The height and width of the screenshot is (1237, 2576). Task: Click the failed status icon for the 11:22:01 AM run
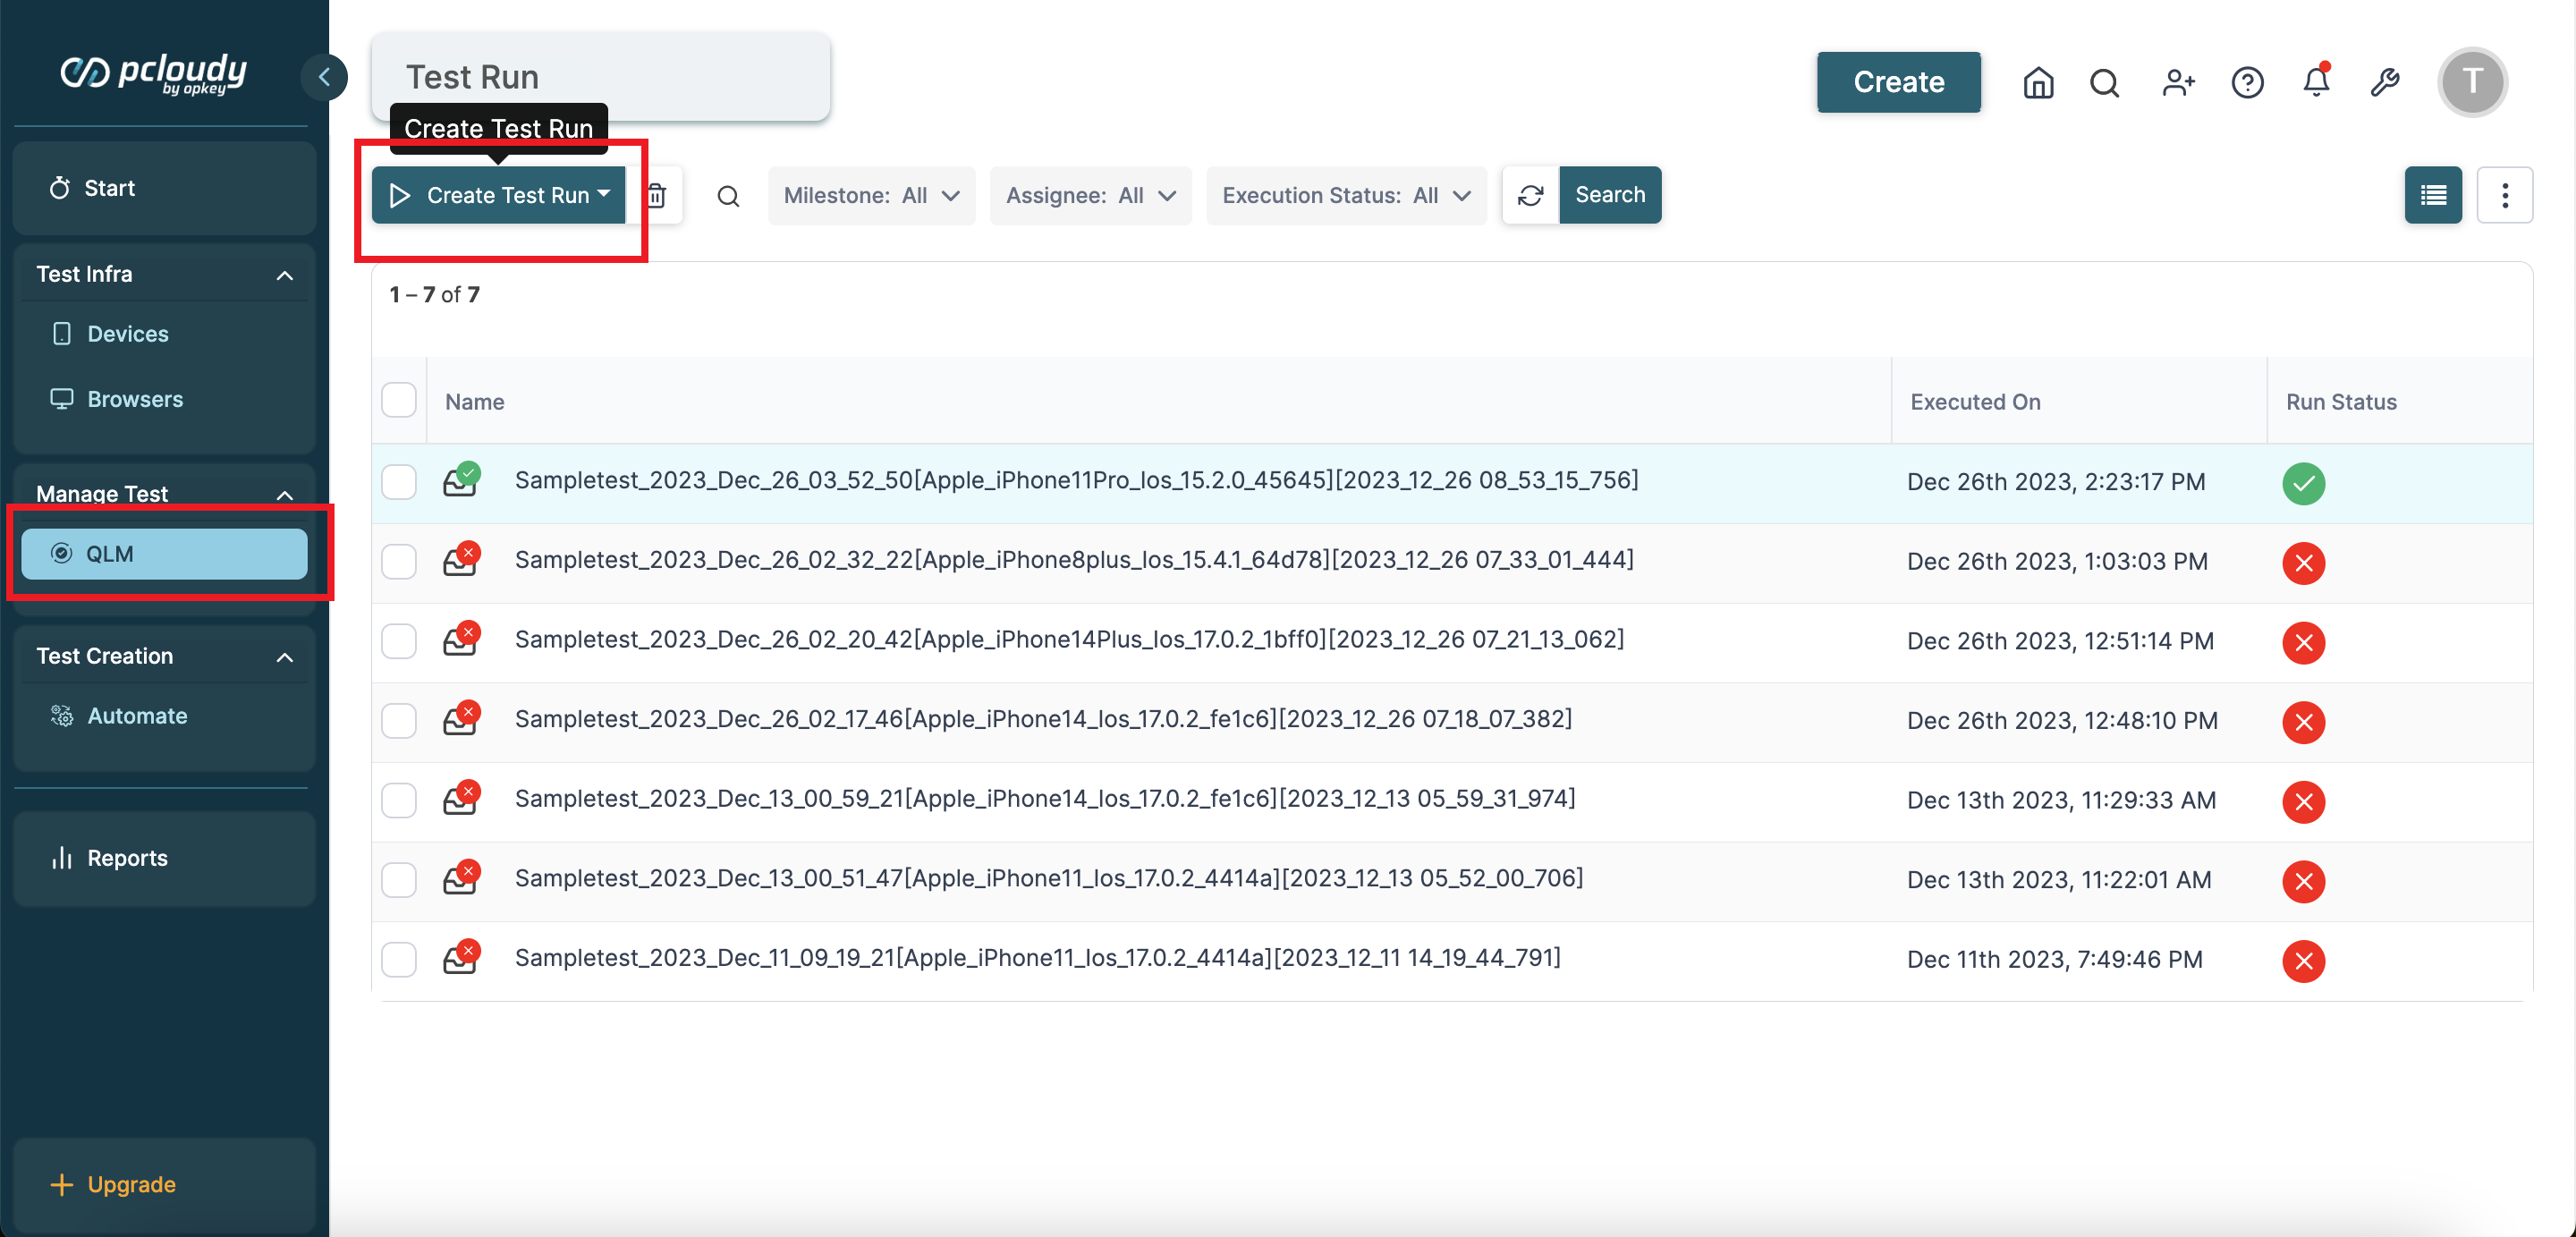tap(2303, 882)
